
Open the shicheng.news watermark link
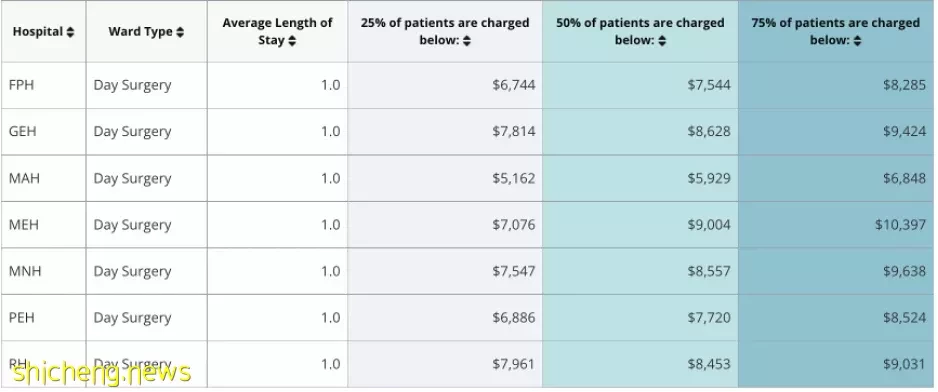point(101,372)
